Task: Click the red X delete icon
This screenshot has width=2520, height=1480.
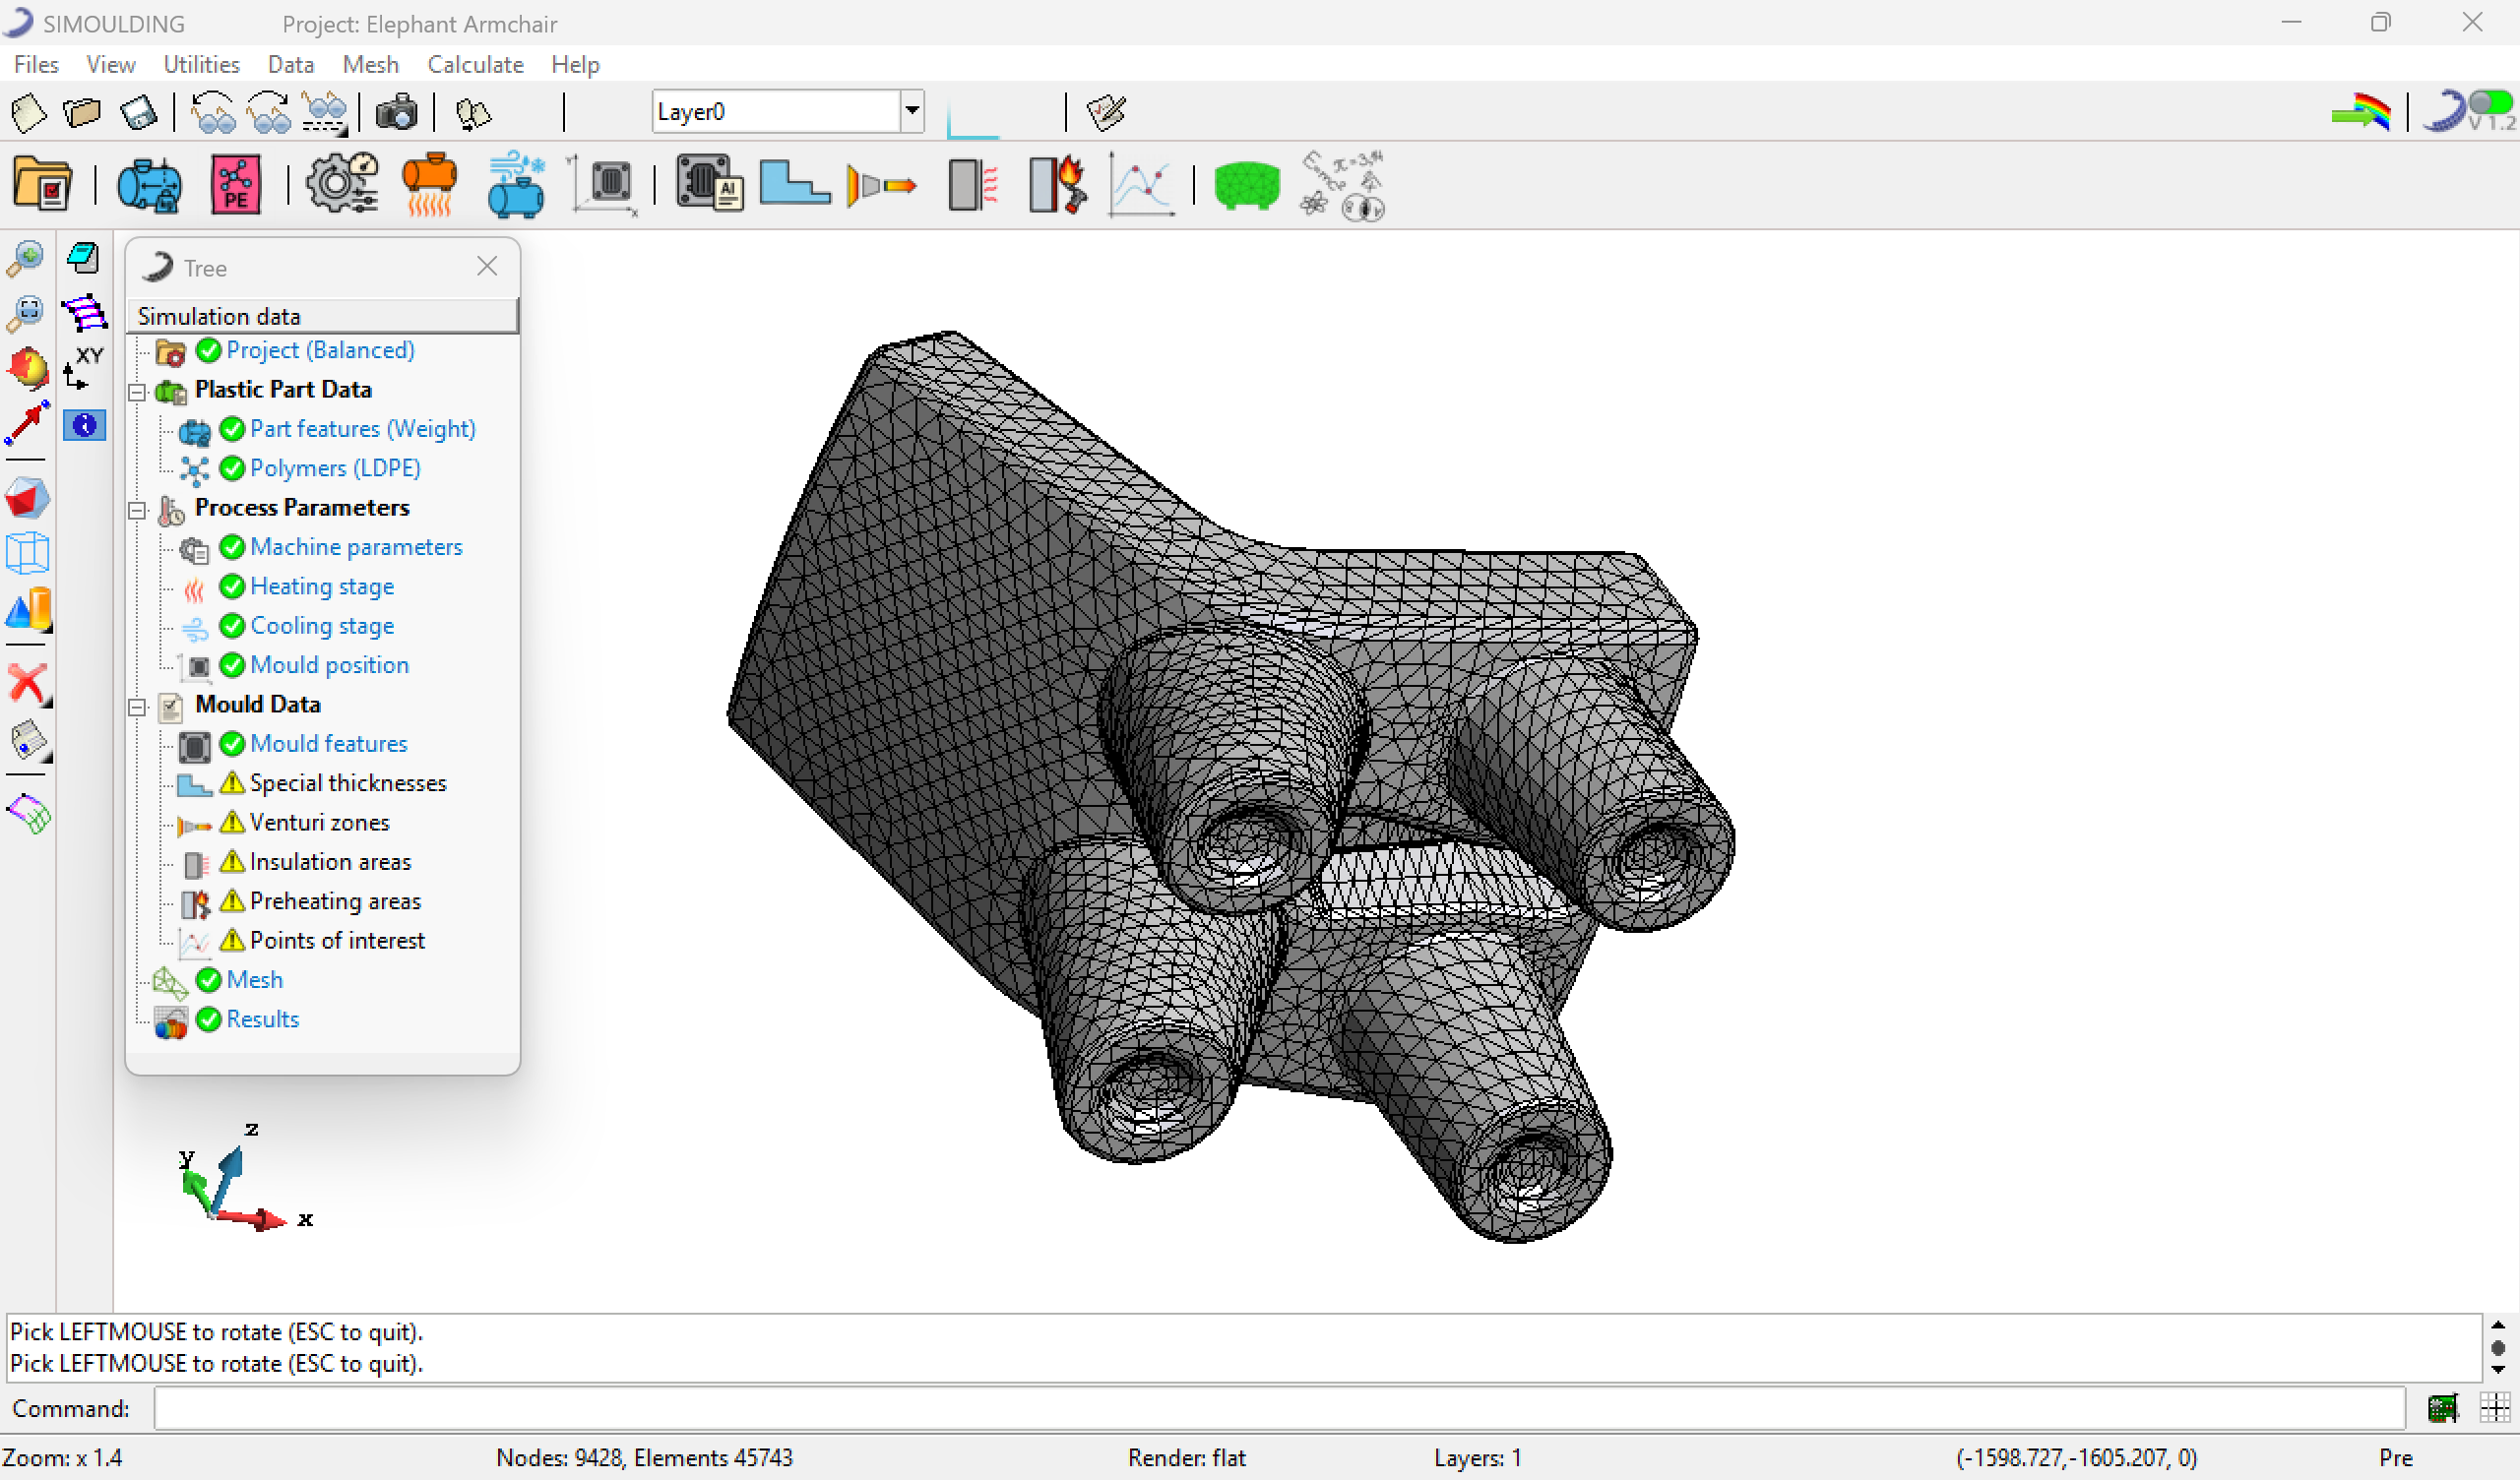Action: pyautogui.click(x=27, y=685)
